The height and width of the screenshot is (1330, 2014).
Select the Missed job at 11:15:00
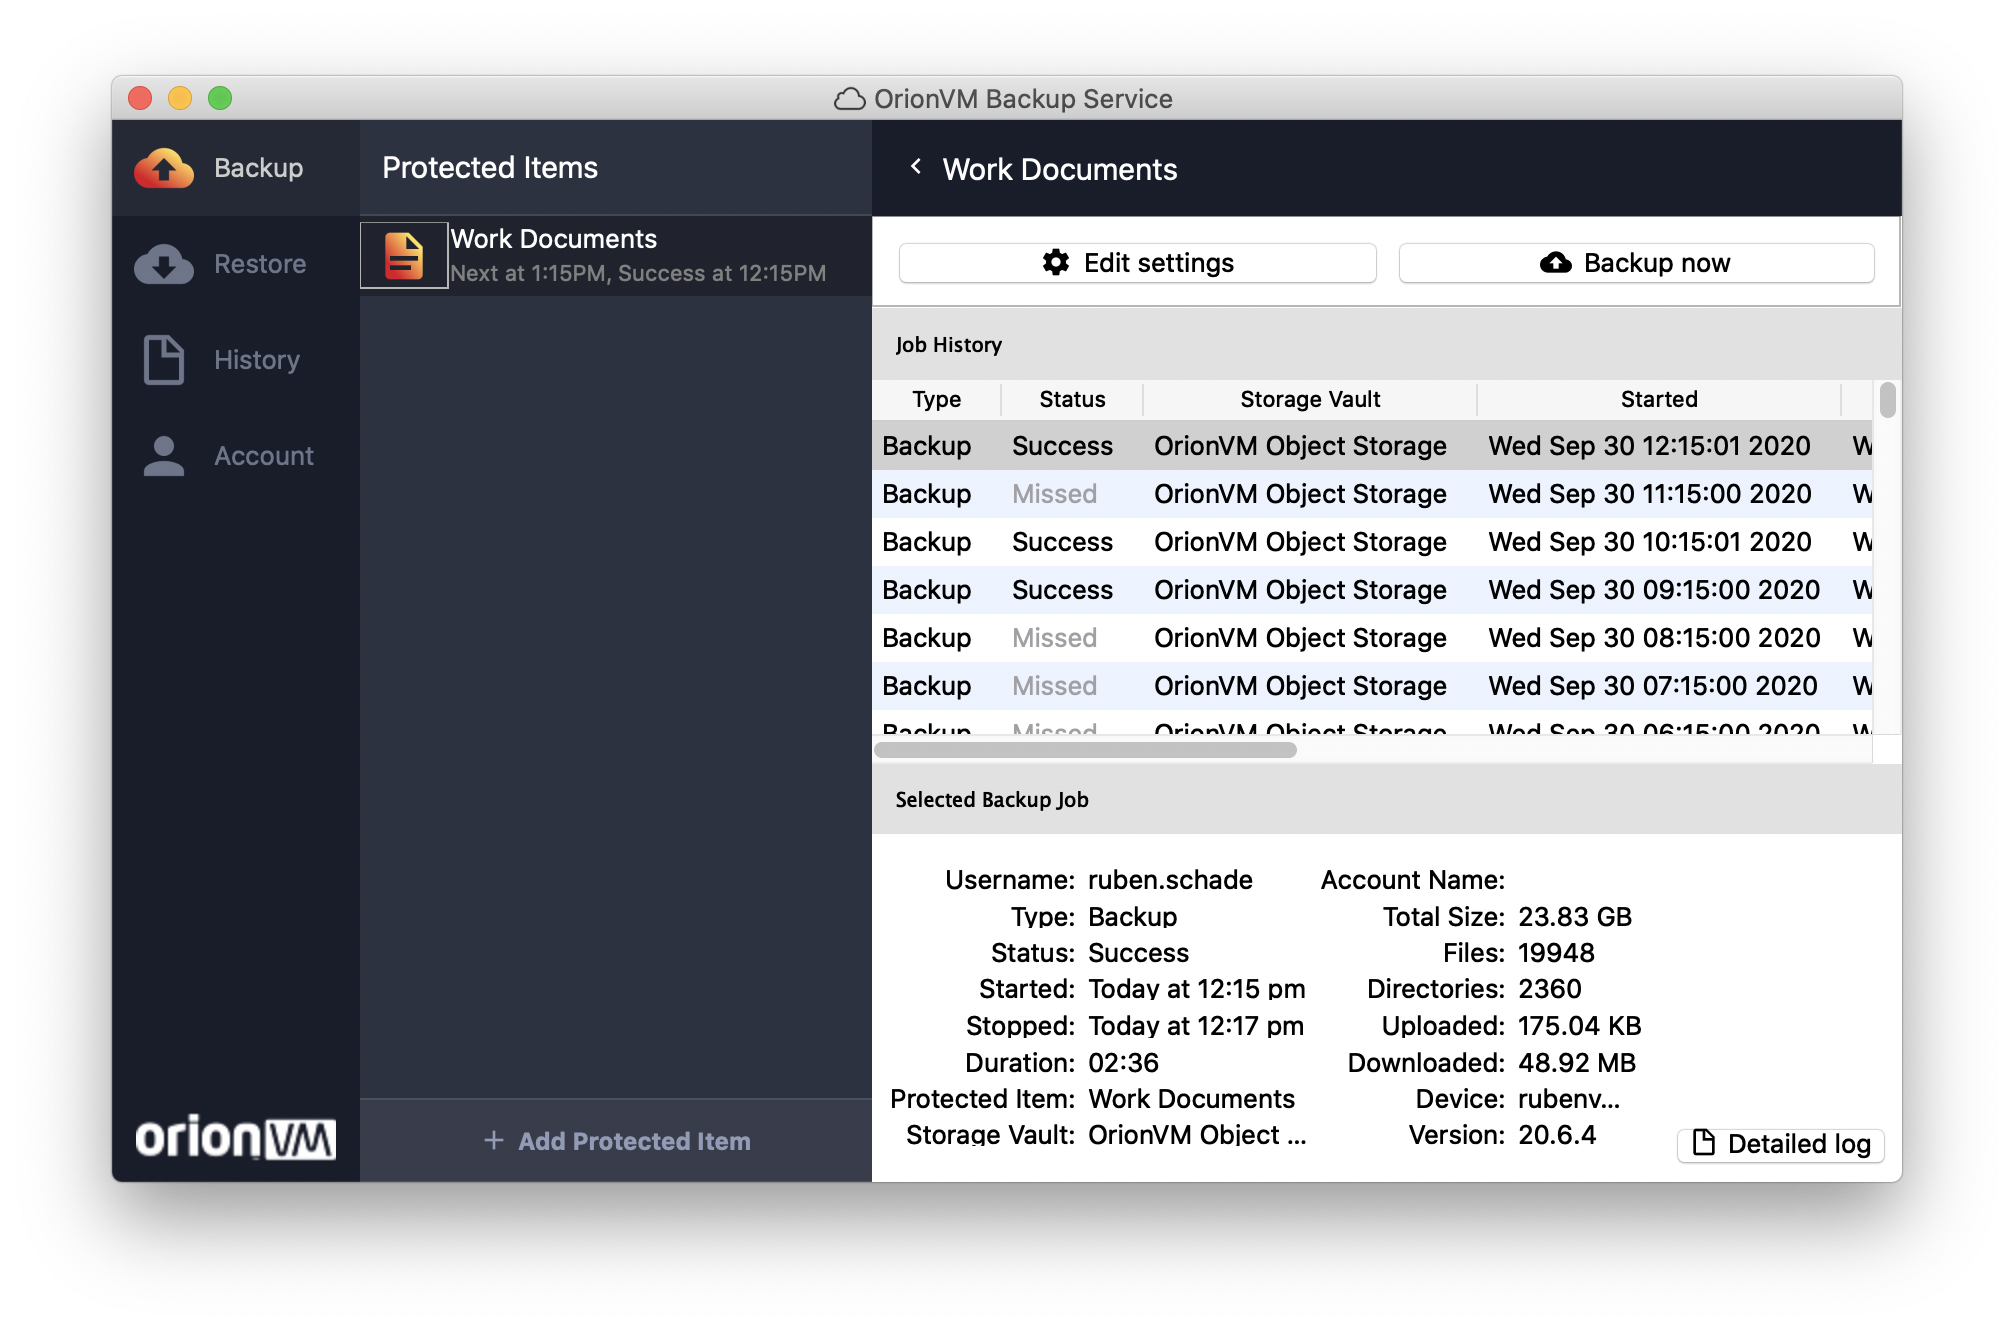[1372, 494]
